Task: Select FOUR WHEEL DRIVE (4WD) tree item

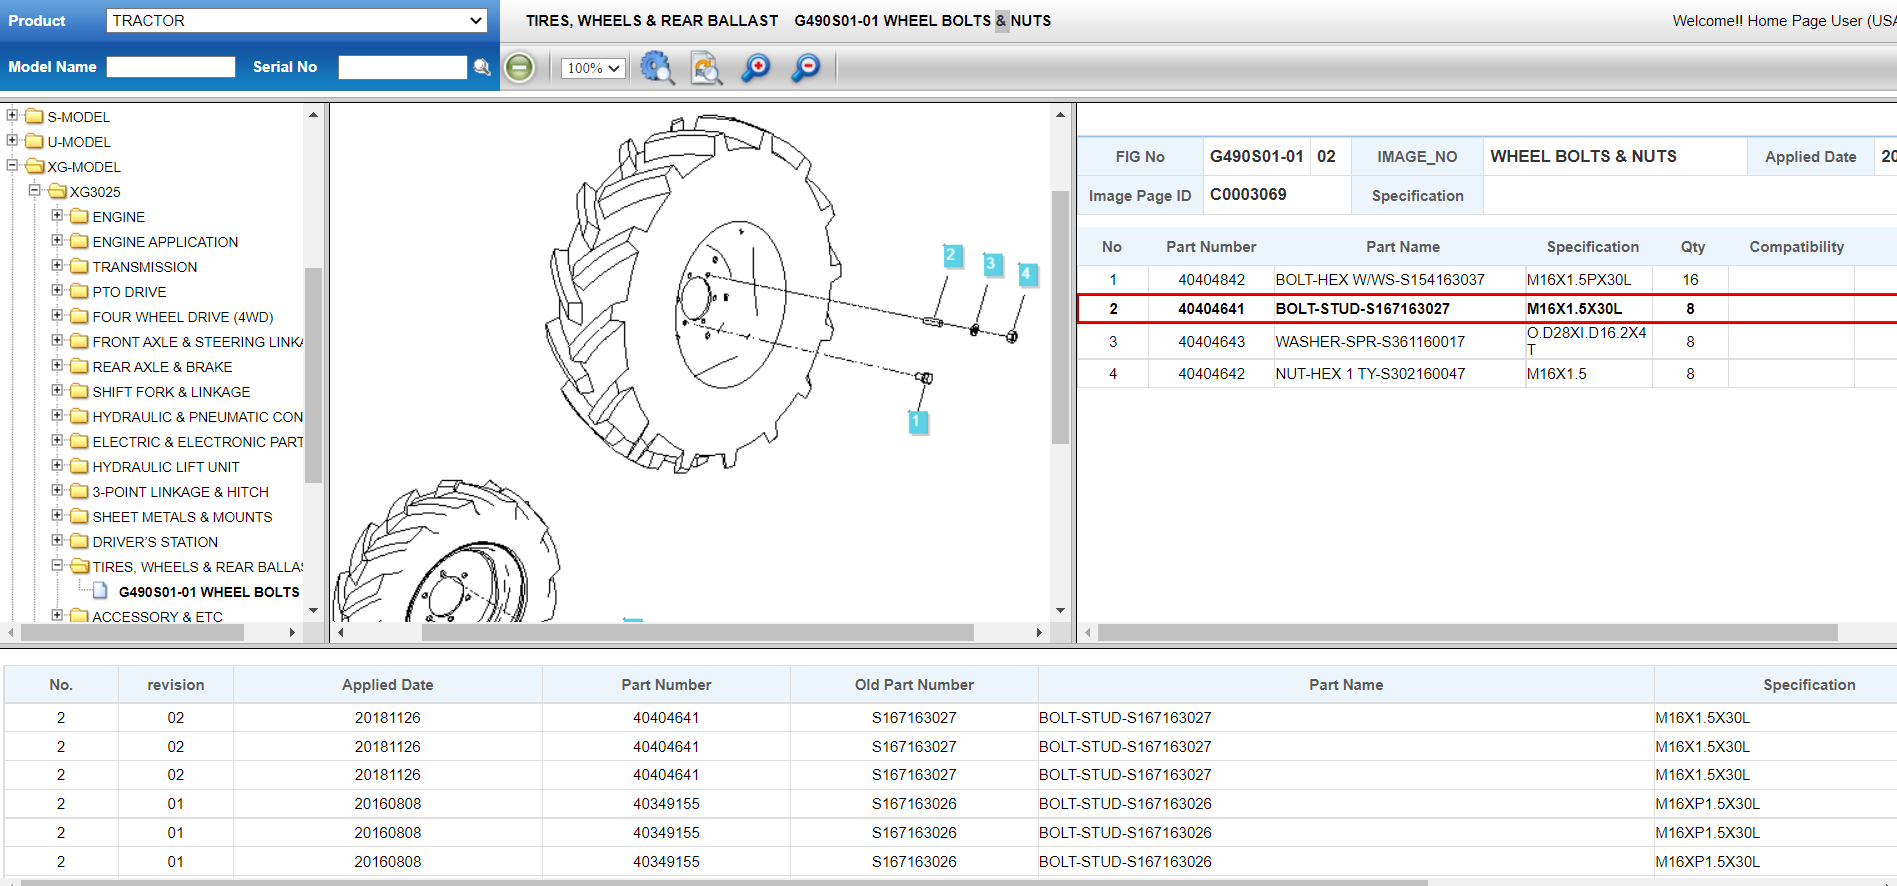Action: coord(183,317)
